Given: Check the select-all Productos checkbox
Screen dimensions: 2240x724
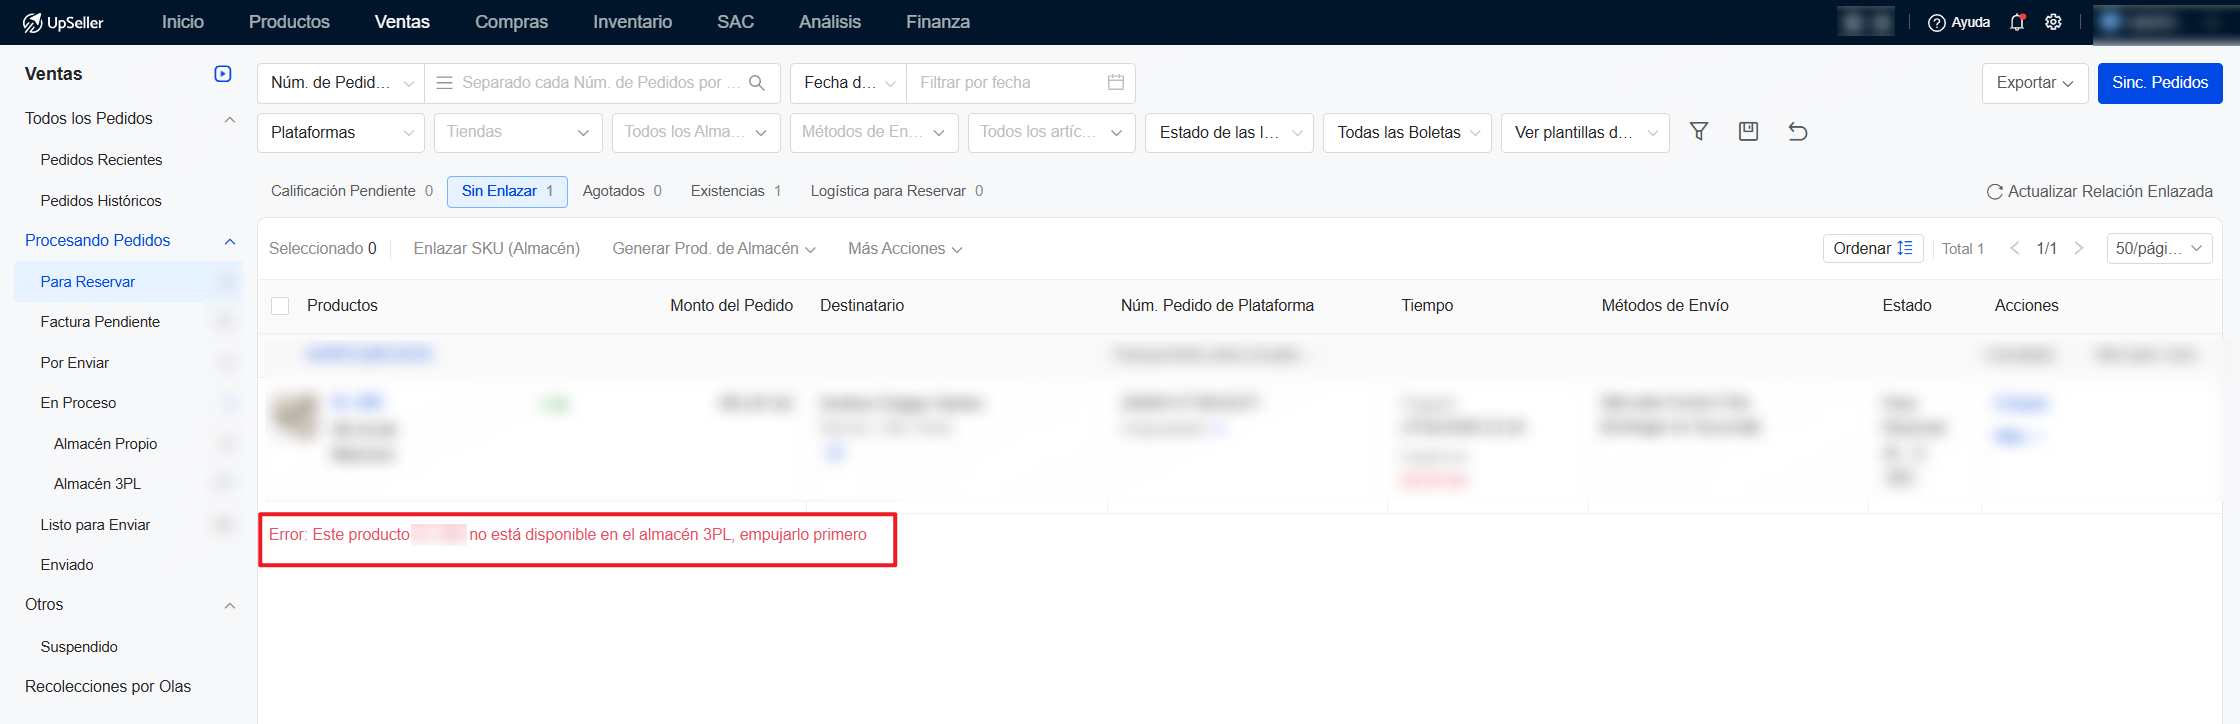Looking at the screenshot, I should pyautogui.click(x=280, y=306).
